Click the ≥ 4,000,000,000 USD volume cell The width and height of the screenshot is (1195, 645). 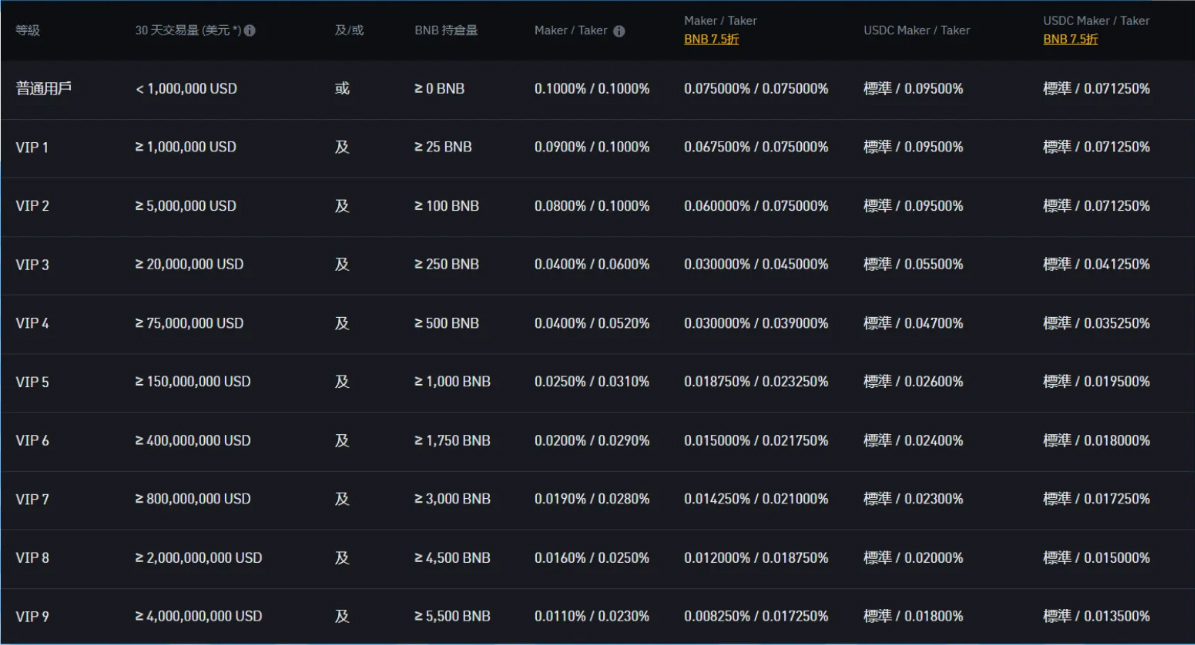point(198,616)
